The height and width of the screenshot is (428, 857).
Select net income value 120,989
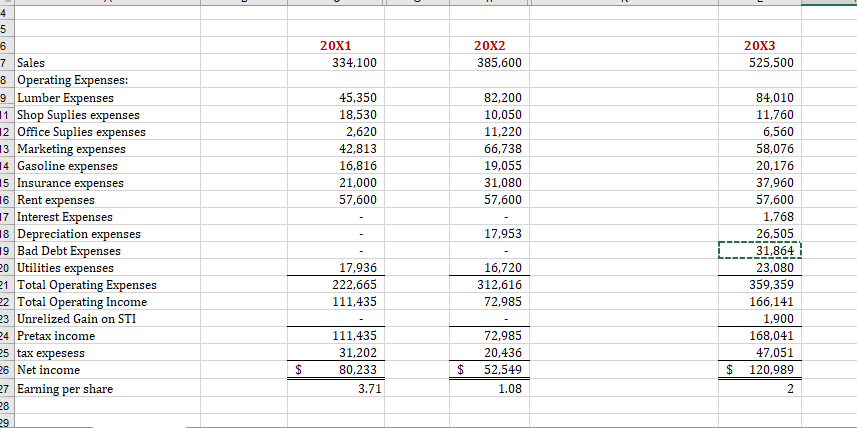point(759,370)
